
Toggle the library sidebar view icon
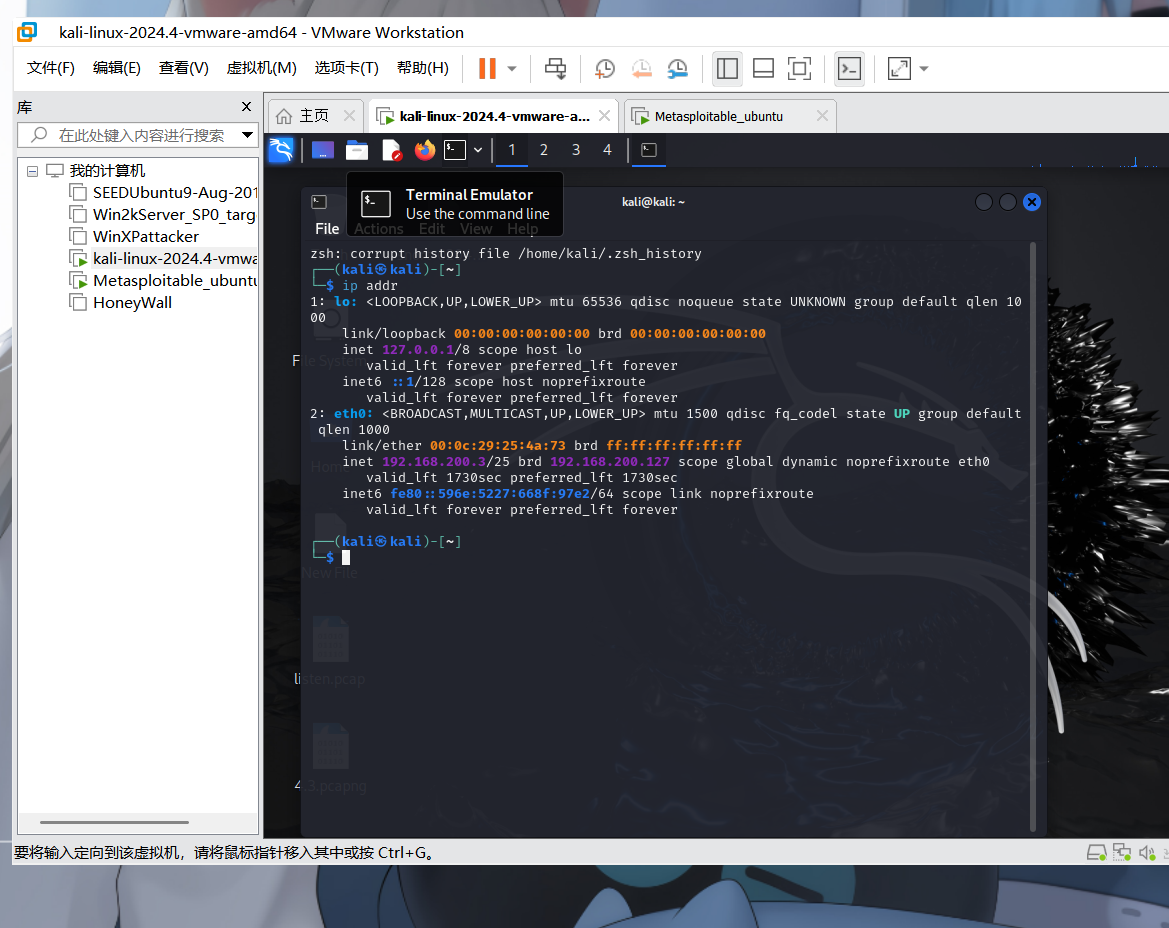click(727, 69)
